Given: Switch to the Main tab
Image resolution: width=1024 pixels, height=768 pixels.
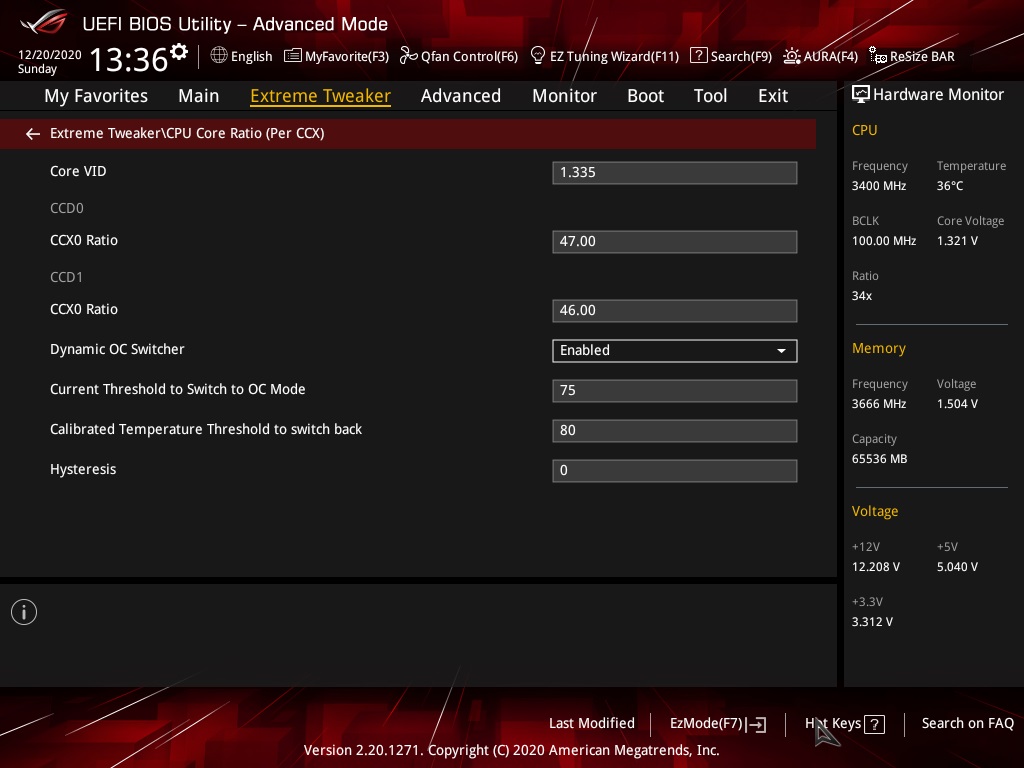Looking at the screenshot, I should pos(199,96).
